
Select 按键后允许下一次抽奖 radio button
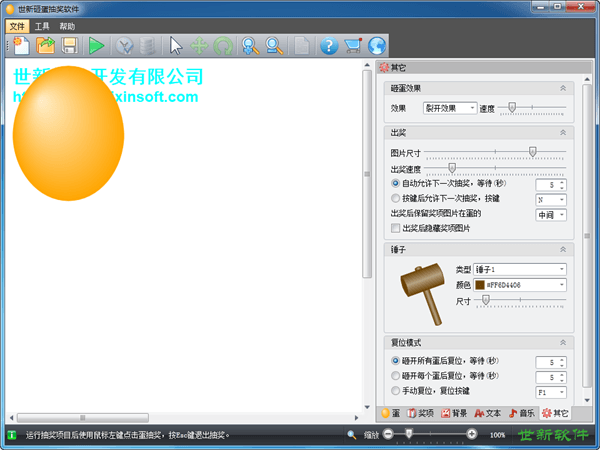pyautogui.click(x=396, y=199)
